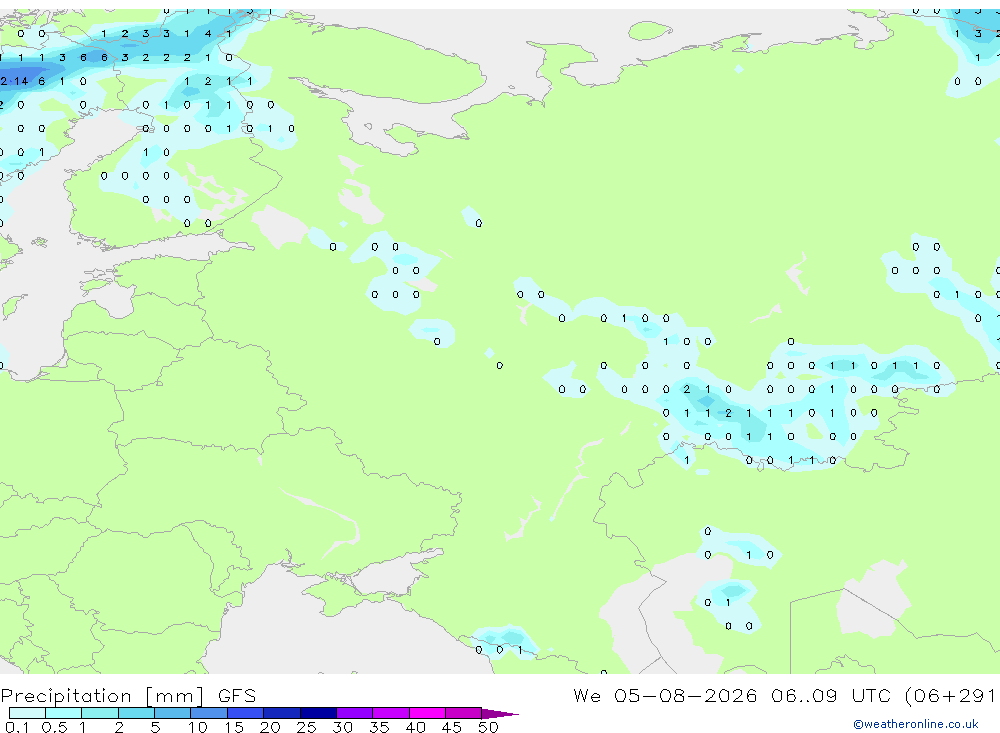Click the "25" legend scale label
1000x733 pixels.
[x=306, y=727]
